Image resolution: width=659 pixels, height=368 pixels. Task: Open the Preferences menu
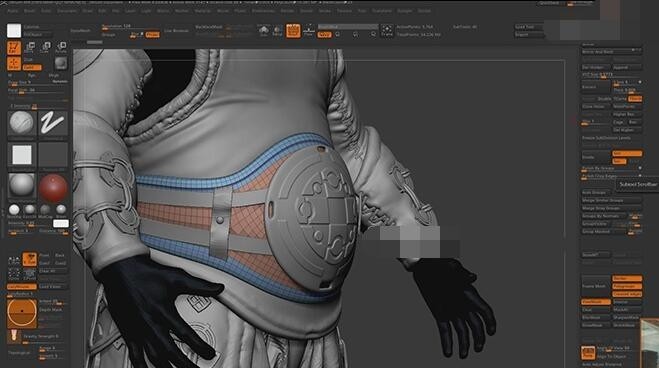[264, 11]
